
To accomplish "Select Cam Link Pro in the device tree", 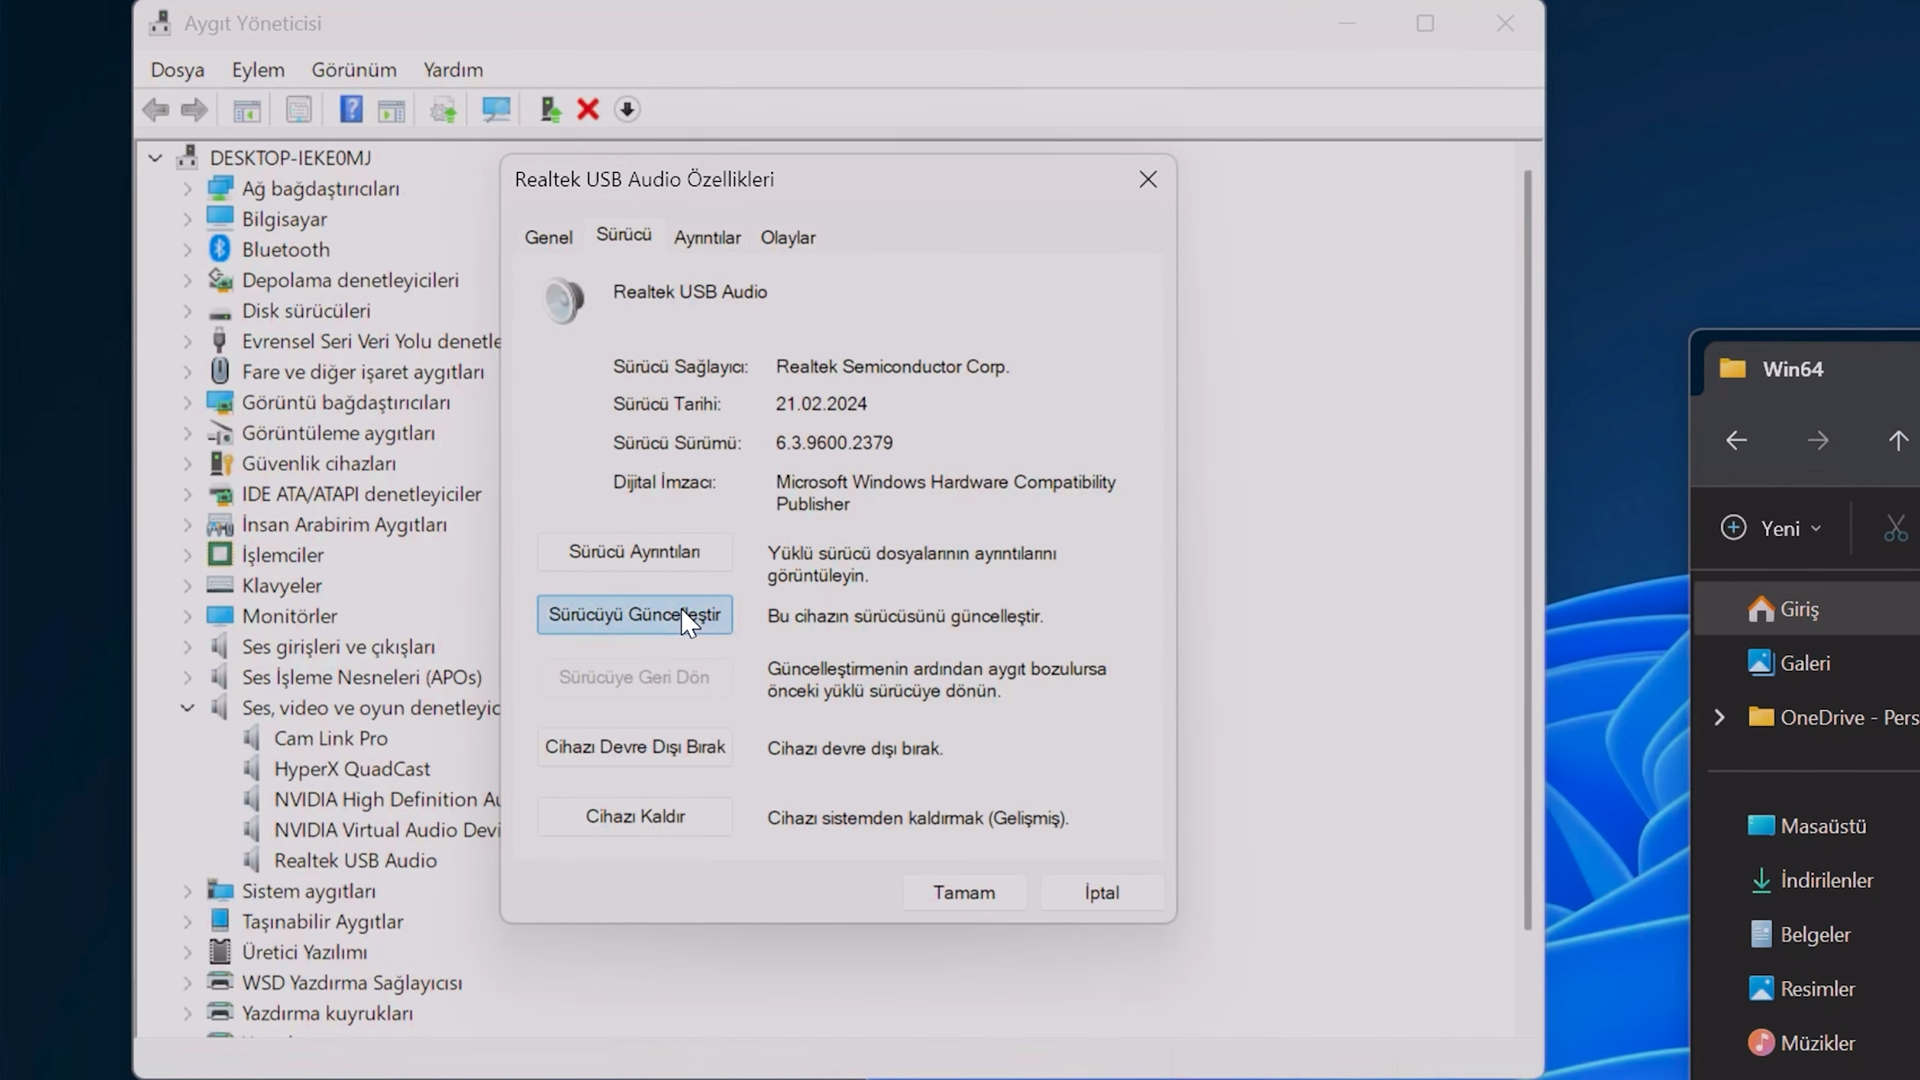I will [330, 738].
